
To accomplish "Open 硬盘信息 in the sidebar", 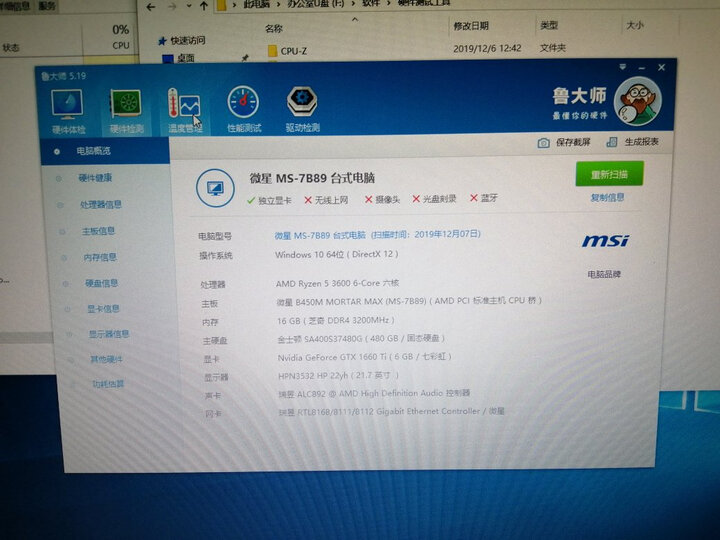I will point(101,283).
